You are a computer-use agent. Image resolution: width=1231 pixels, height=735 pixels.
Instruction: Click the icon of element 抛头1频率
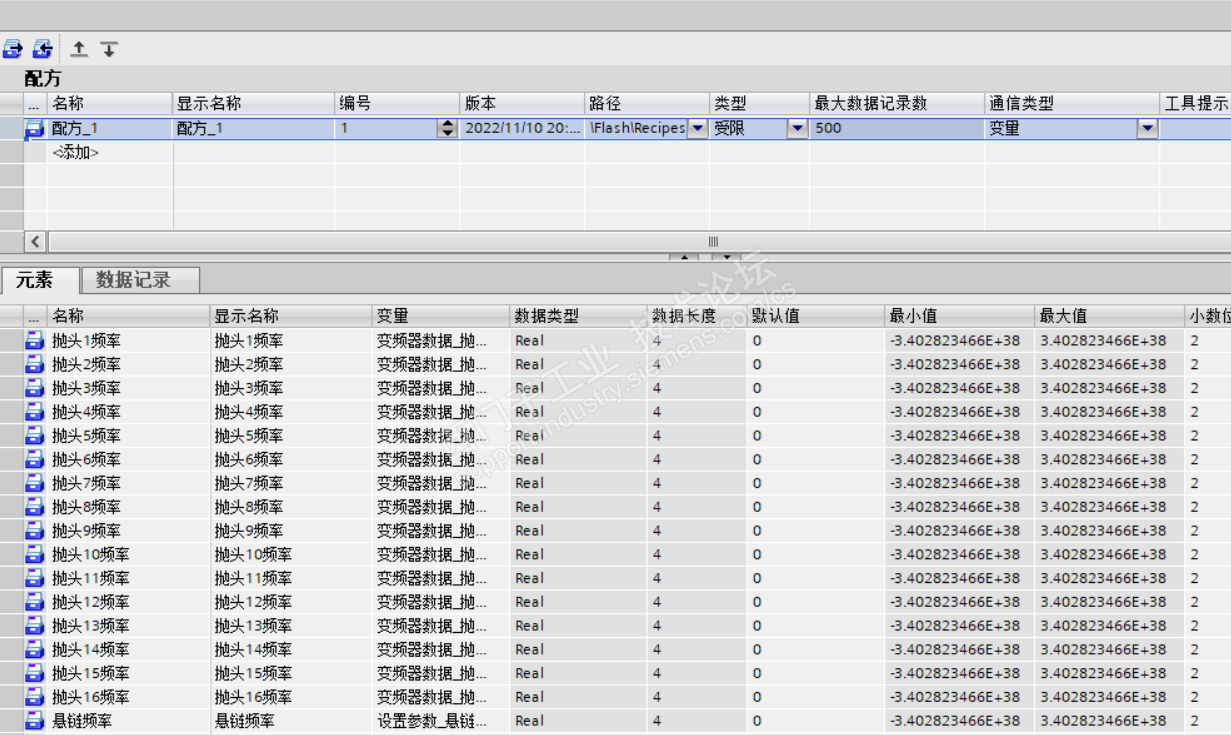pos(35,340)
